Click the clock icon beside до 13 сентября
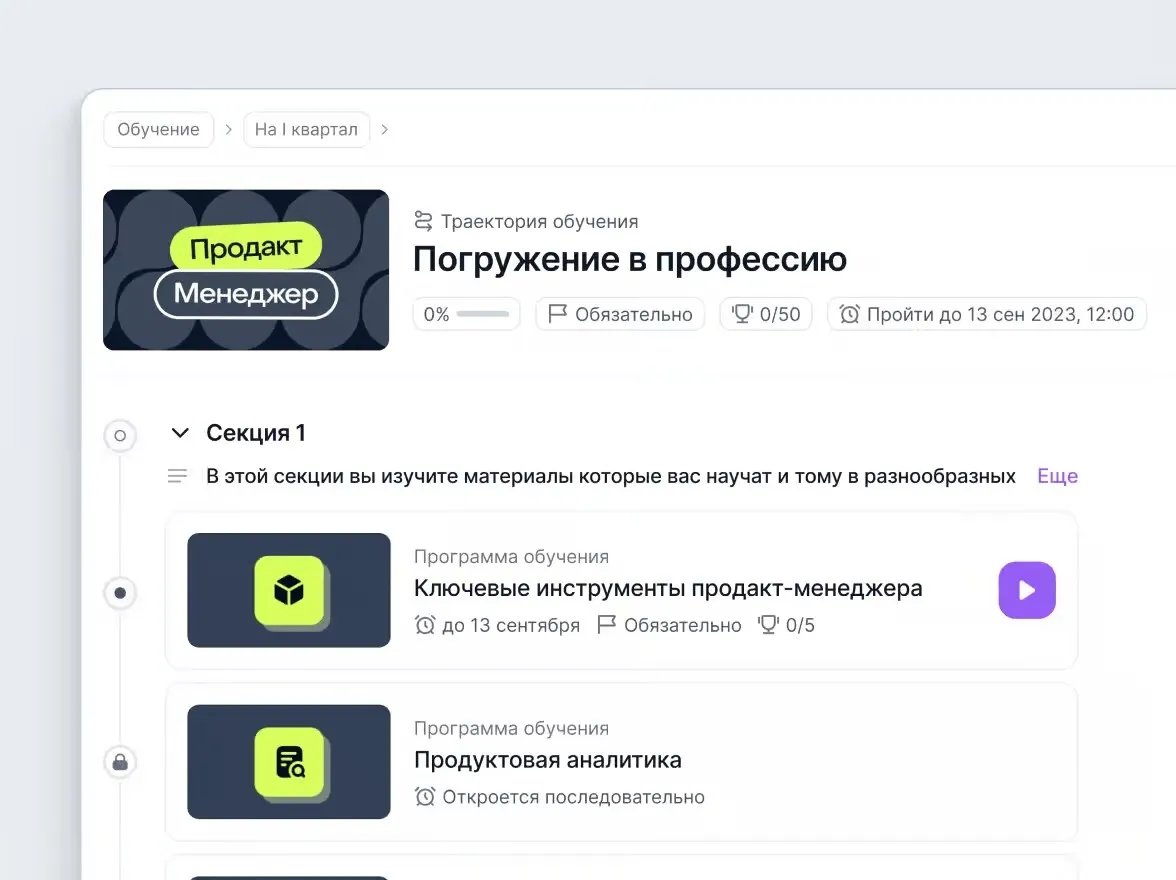Viewport: 1176px width, 880px height. click(x=425, y=625)
